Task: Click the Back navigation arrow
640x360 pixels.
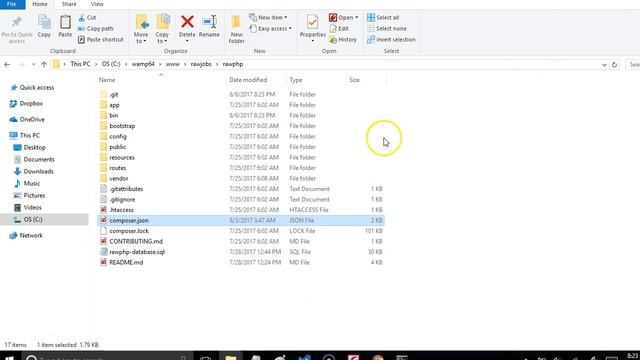Action: click(x=7, y=64)
